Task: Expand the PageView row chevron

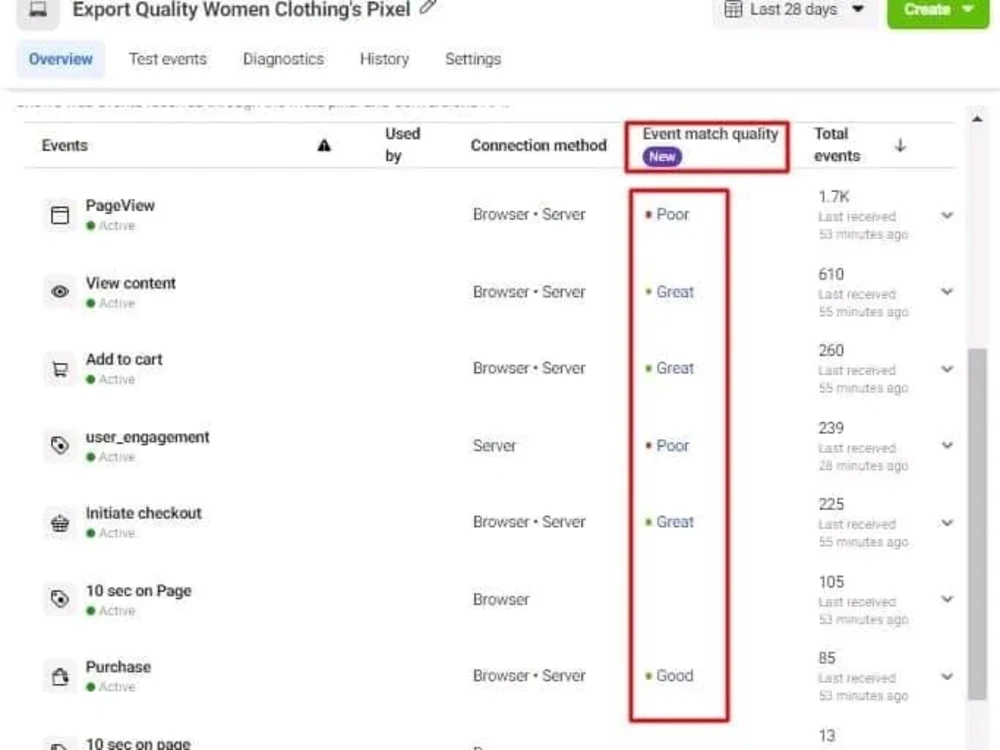Action: (947, 216)
